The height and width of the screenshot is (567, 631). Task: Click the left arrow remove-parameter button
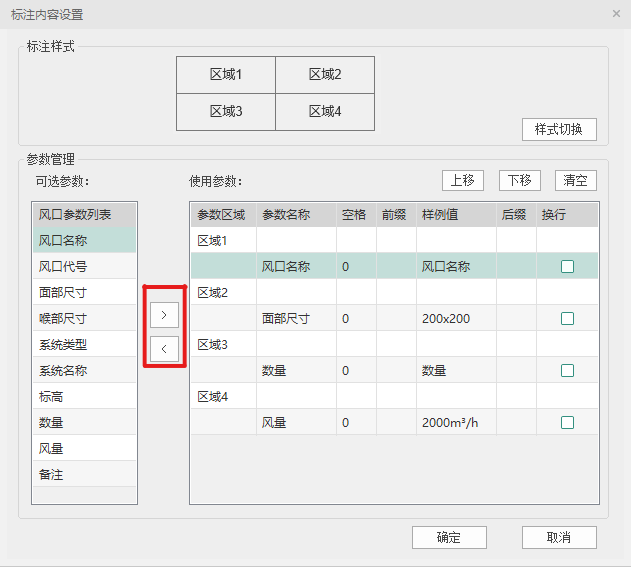point(164,349)
